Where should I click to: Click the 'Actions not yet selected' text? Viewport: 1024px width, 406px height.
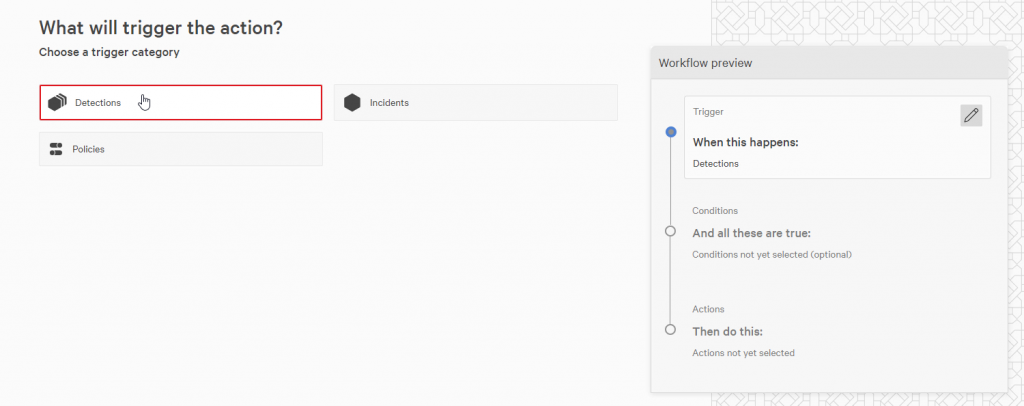pyautogui.click(x=743, y=353)
